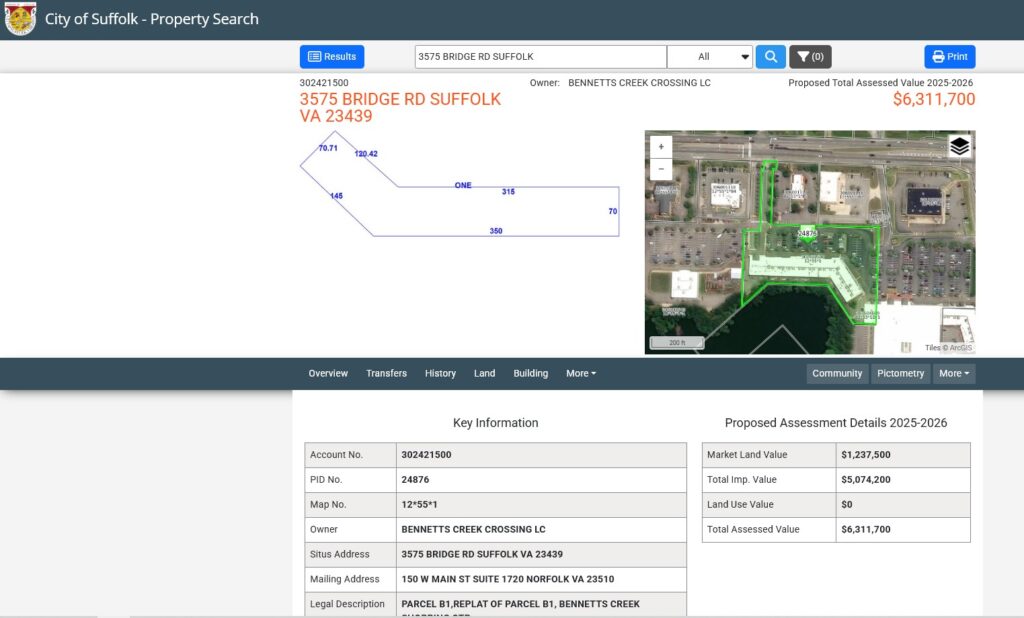1024x618 pixels.
Task: Click account number 302421500 in table
Action: click(x=426, y=455)
